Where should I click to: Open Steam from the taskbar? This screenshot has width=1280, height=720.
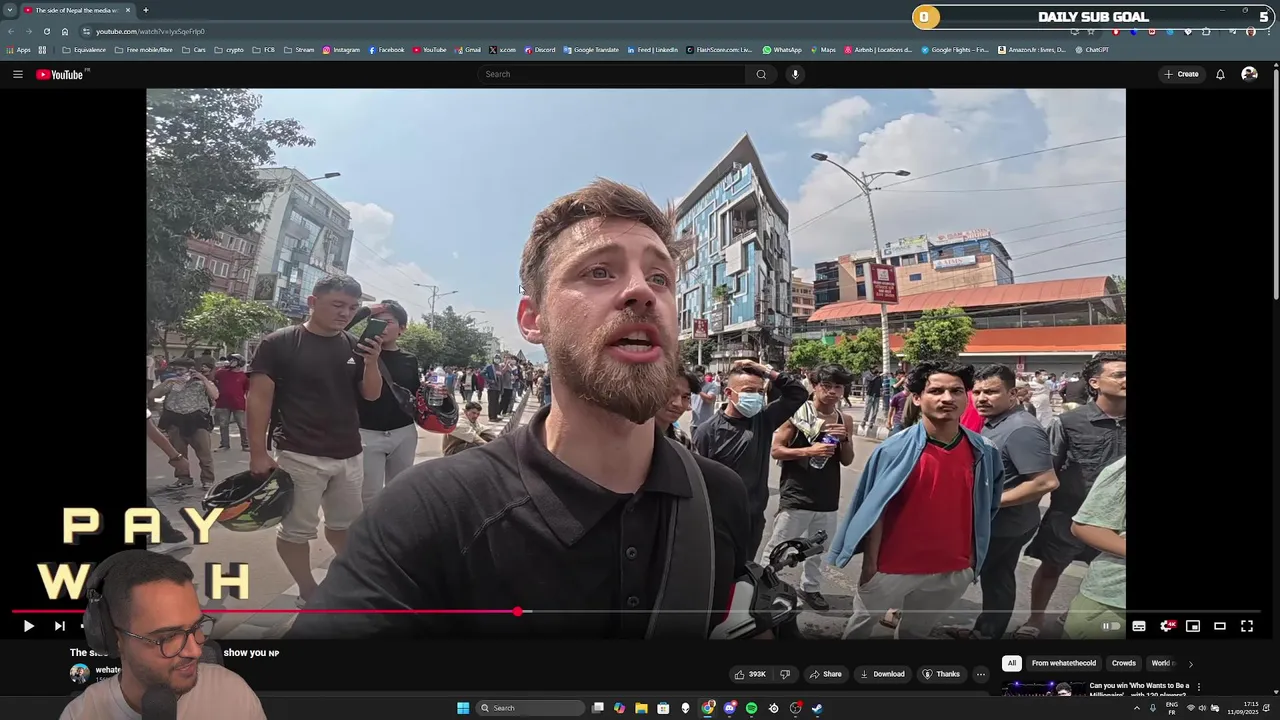(x=817, y=708)
